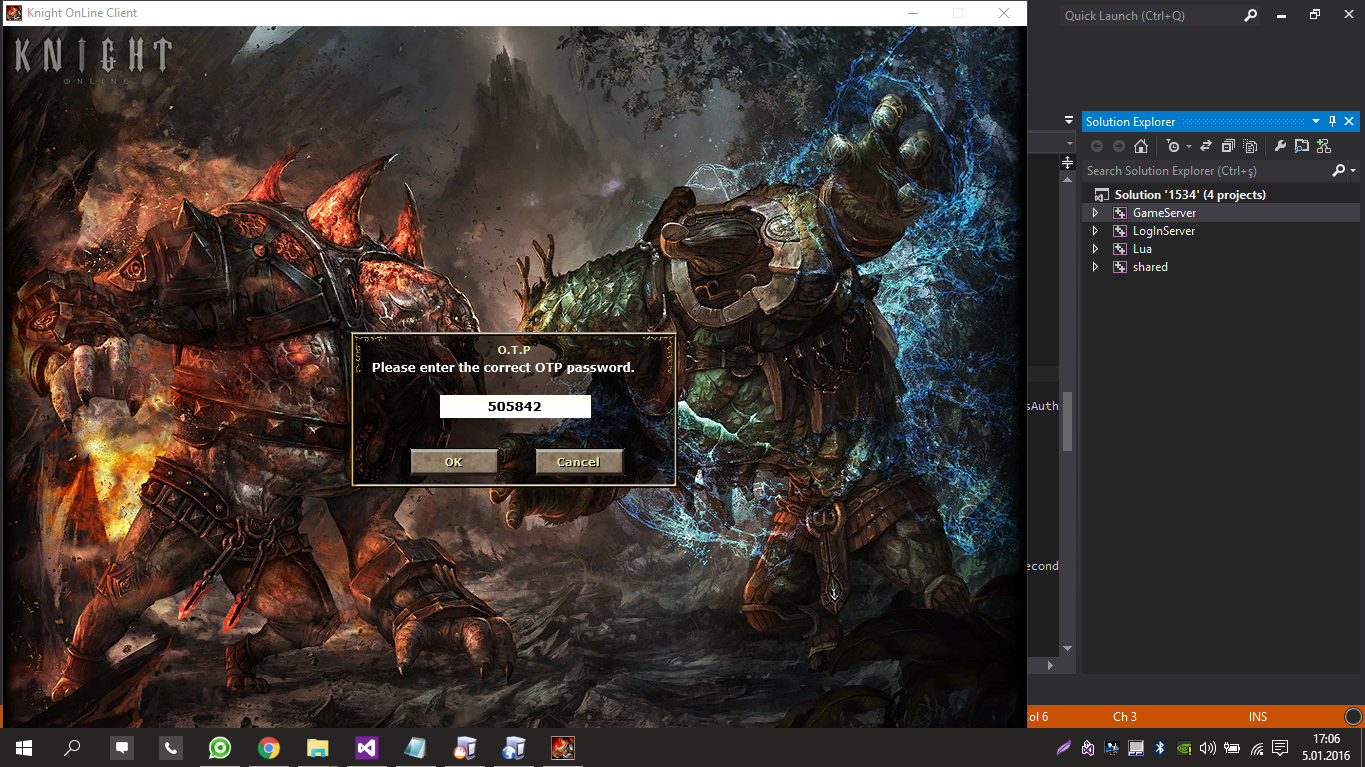Click the circular notification icon in status bar
This screenshot has width=1365, height=767.
[1353, 717]
